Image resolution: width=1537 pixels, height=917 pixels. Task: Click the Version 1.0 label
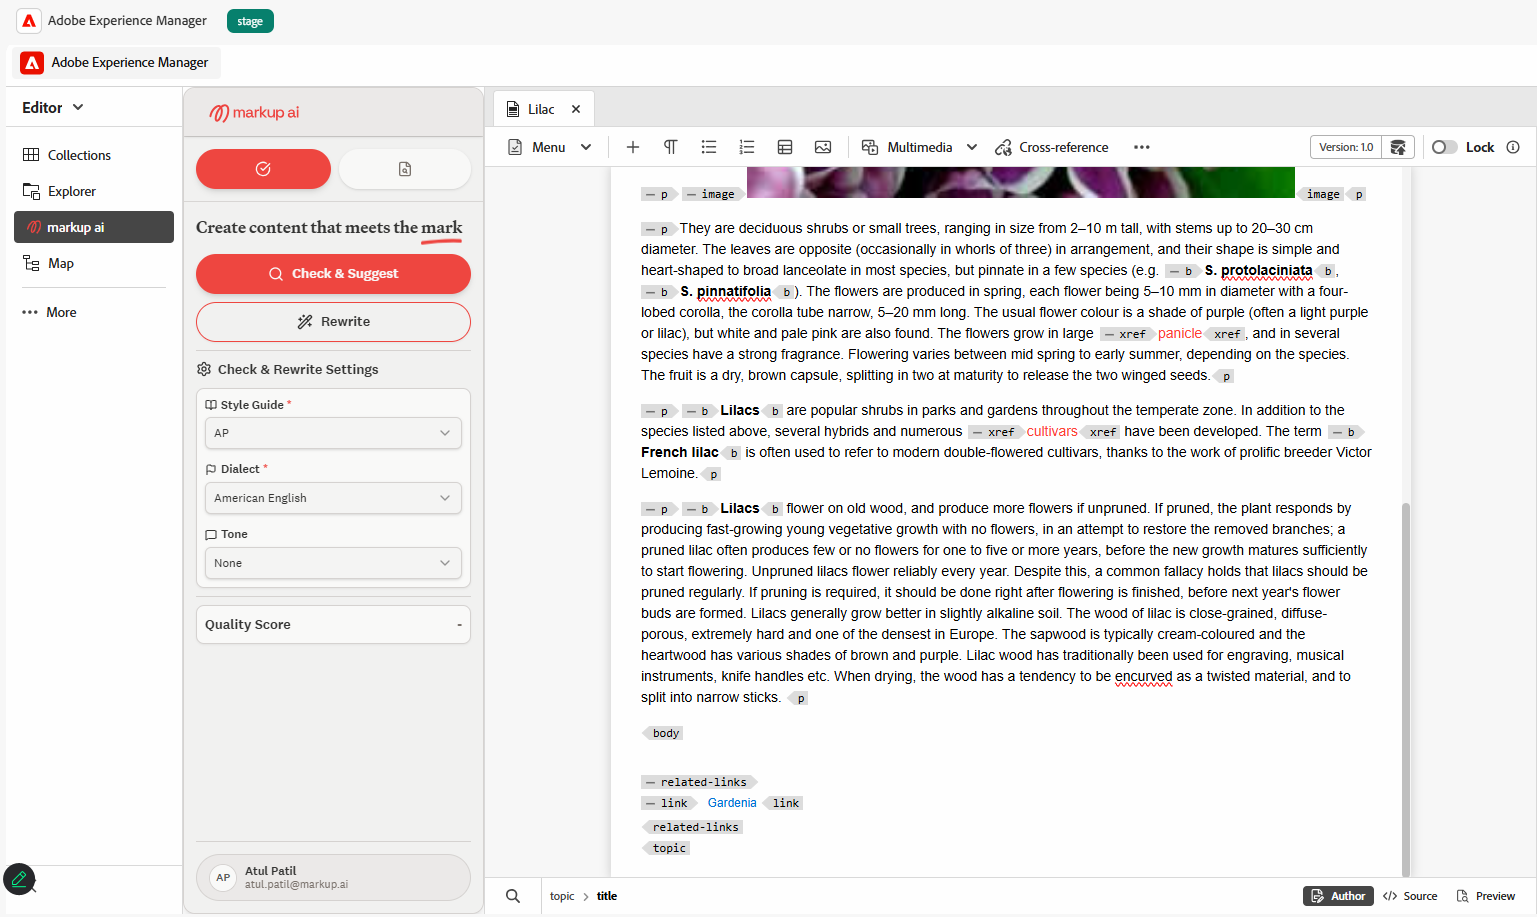point(1346,147)
